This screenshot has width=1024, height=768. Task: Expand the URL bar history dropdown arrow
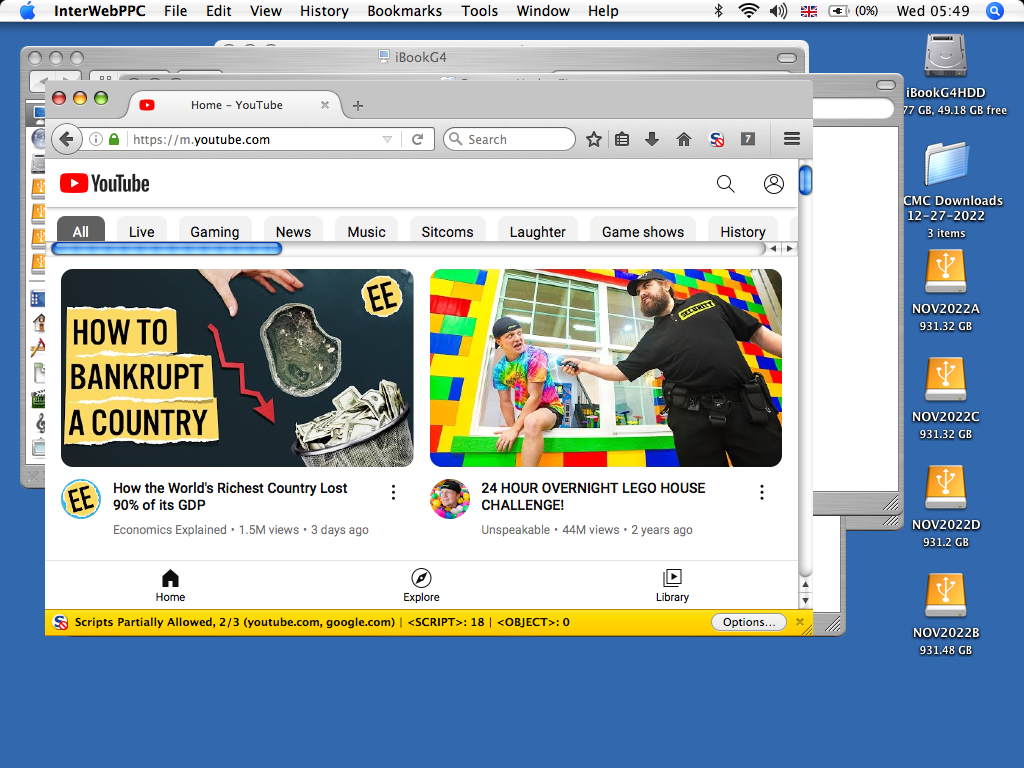tap(387, 139)
